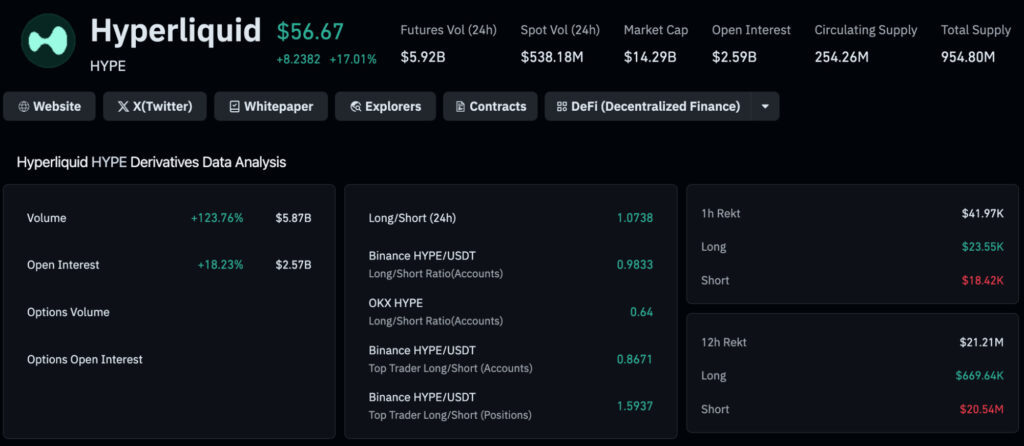
Task: Click the Whitepaper document icon
Action: (x=234, y=106)
